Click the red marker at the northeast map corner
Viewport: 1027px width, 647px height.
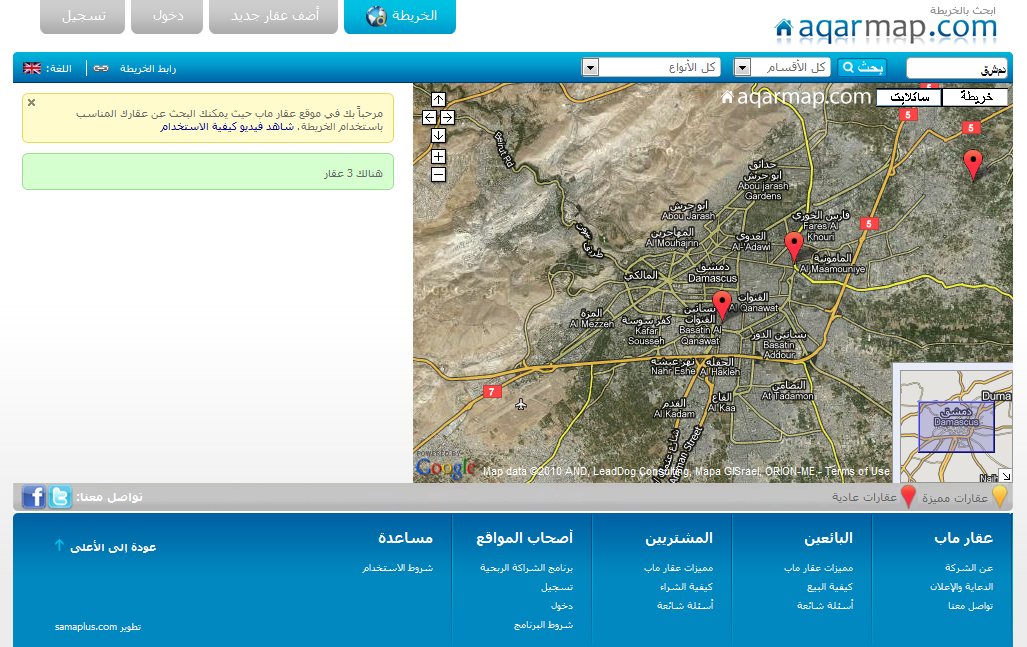coord(973,164)
